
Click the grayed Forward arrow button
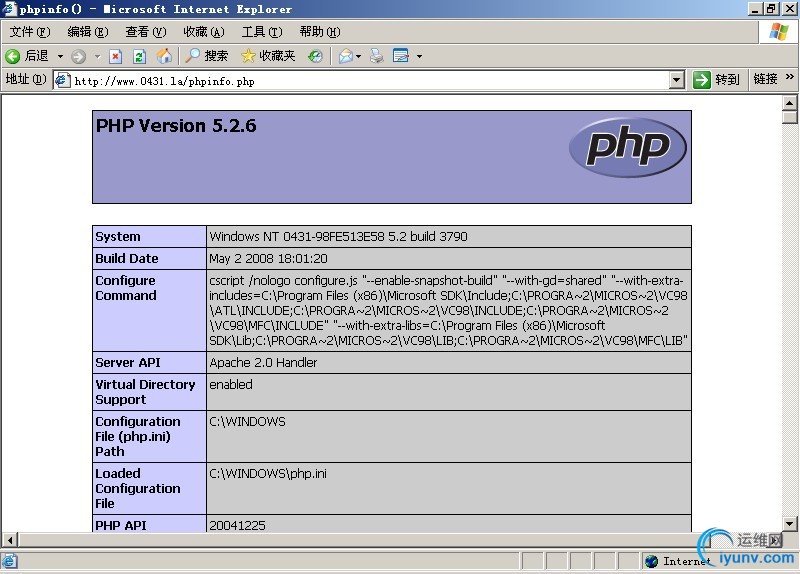click(x=78, y=56)
